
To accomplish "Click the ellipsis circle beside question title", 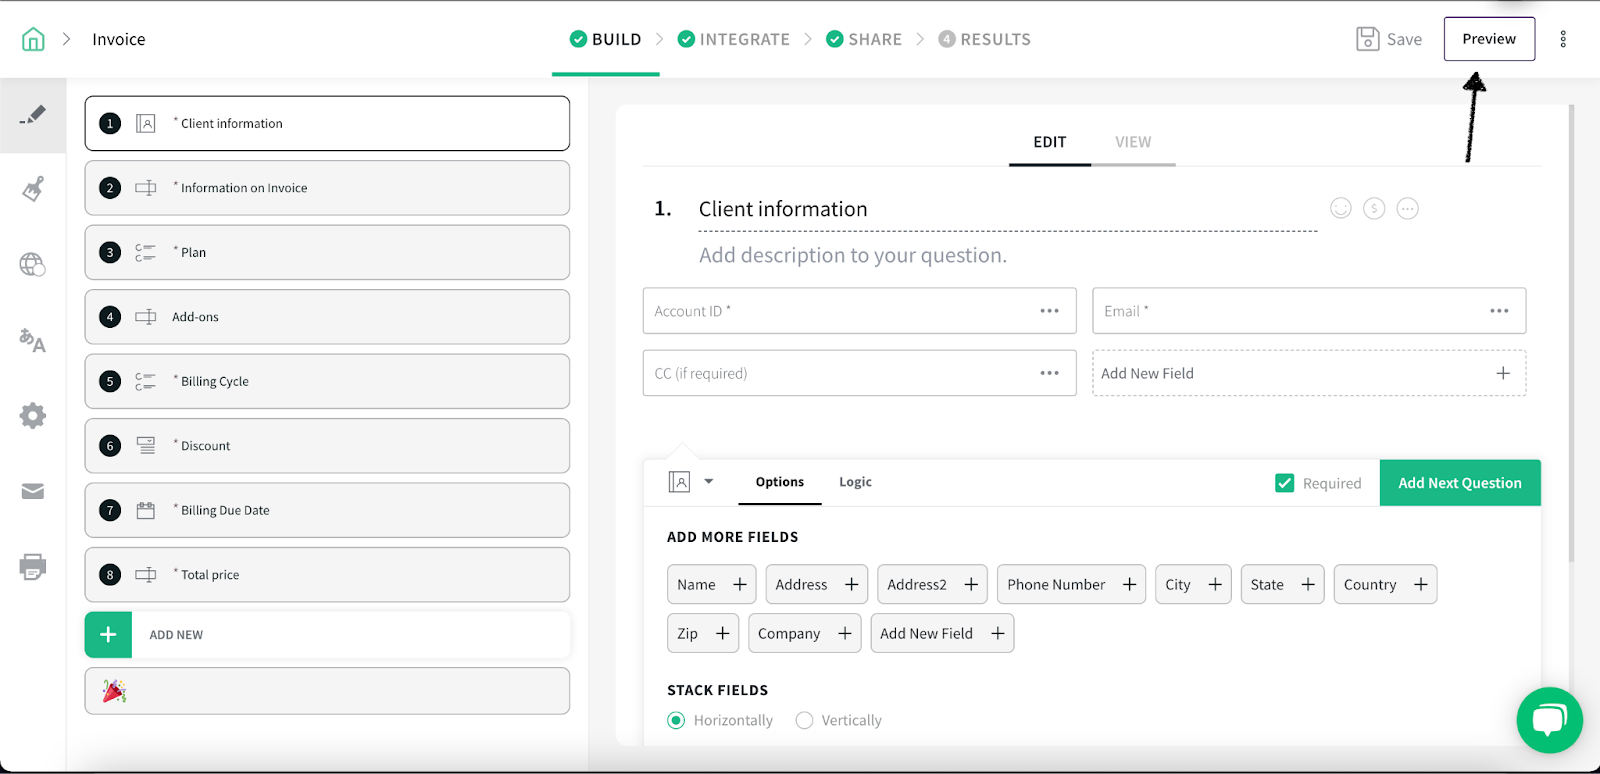I will point(1407,208).
